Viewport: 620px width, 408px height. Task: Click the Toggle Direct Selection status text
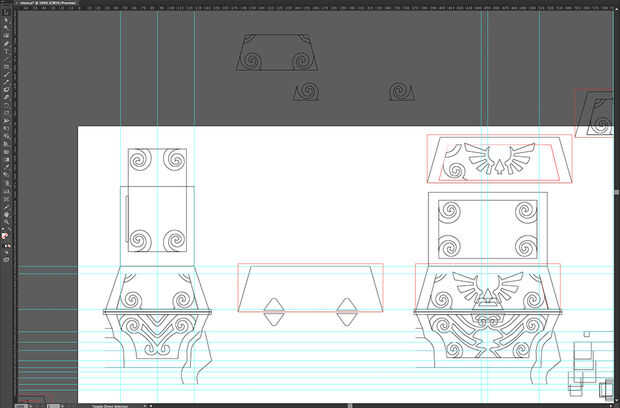click(110, 406)
